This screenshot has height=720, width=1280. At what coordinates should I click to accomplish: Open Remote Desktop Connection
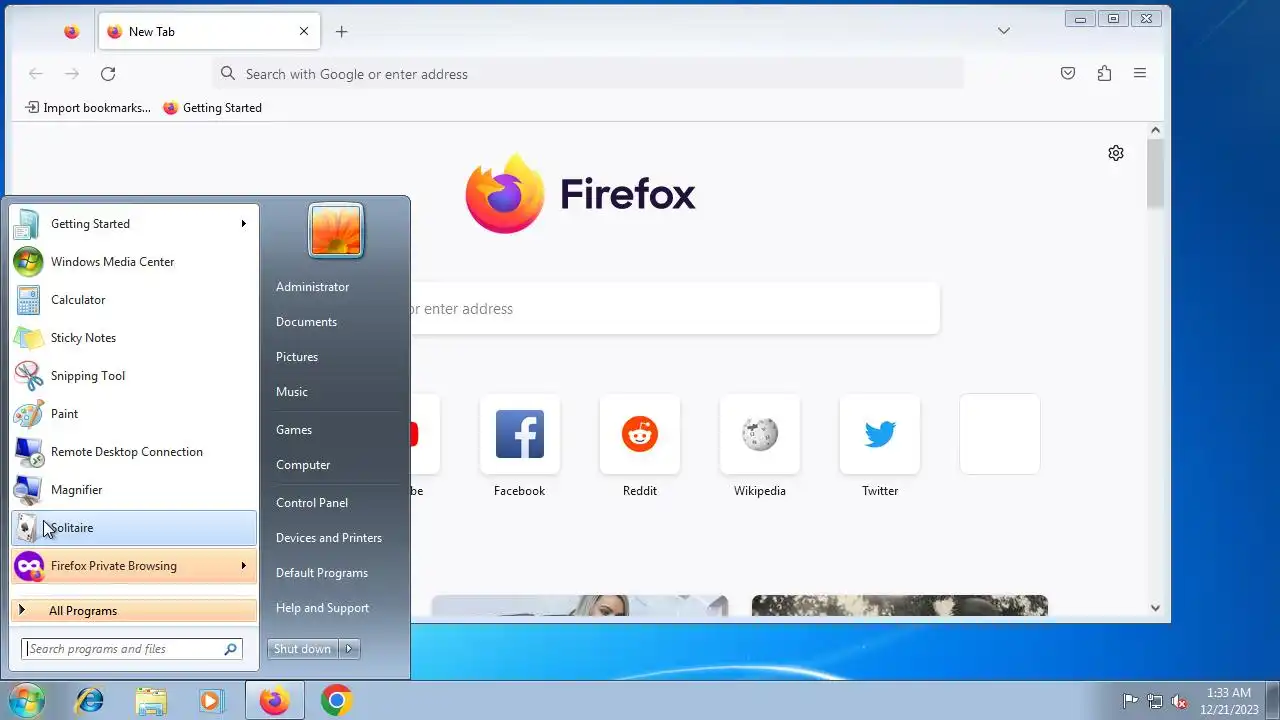point(134,452)
